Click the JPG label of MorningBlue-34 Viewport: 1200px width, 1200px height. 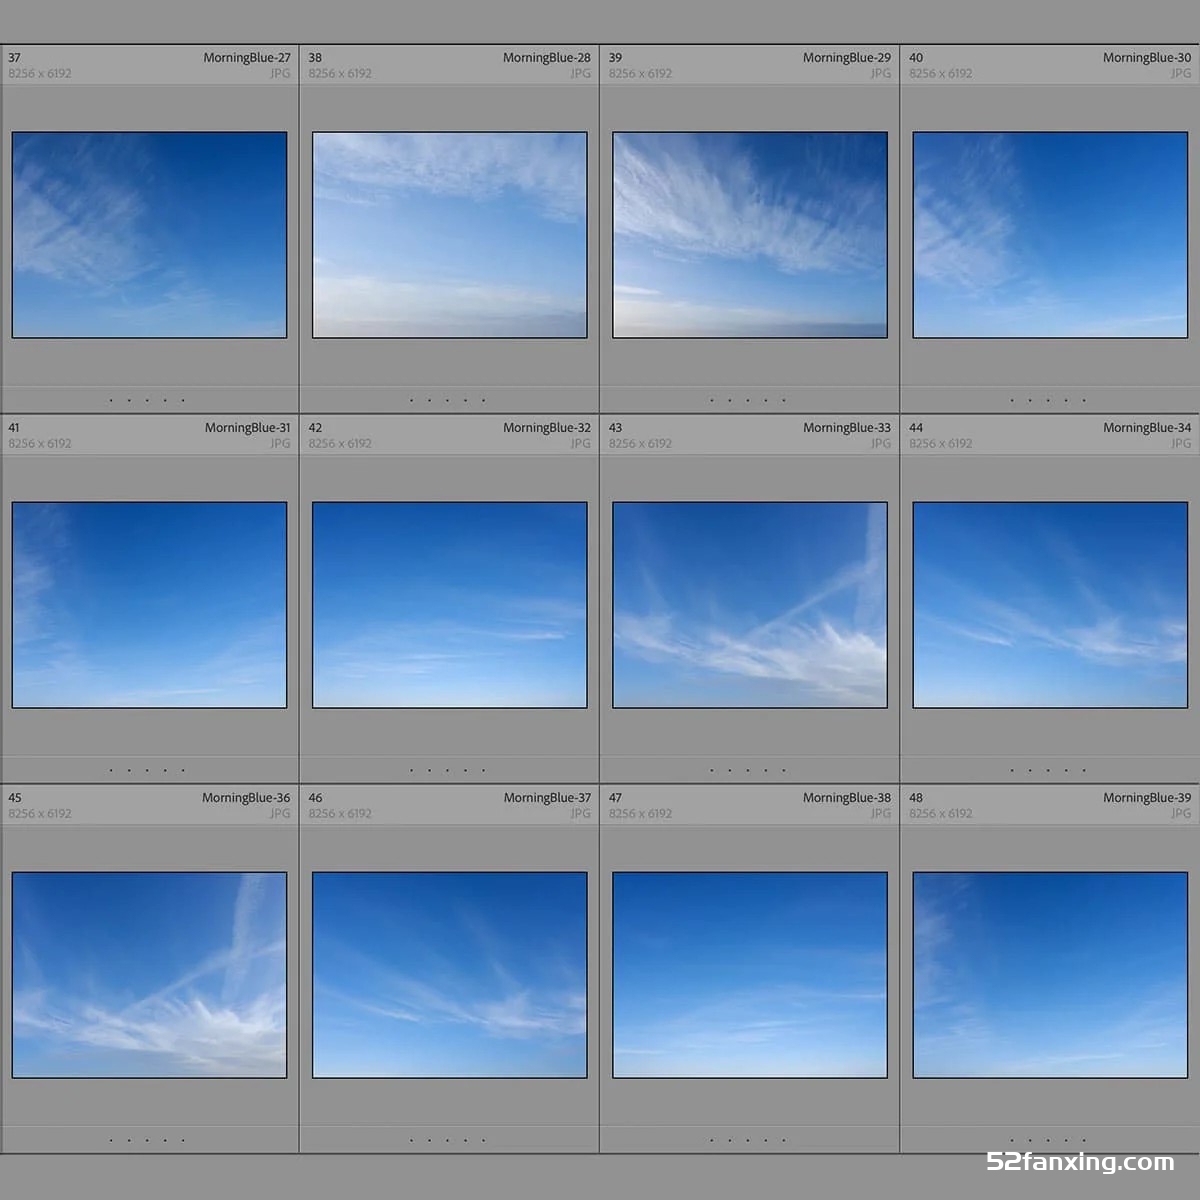(1181, 444)
